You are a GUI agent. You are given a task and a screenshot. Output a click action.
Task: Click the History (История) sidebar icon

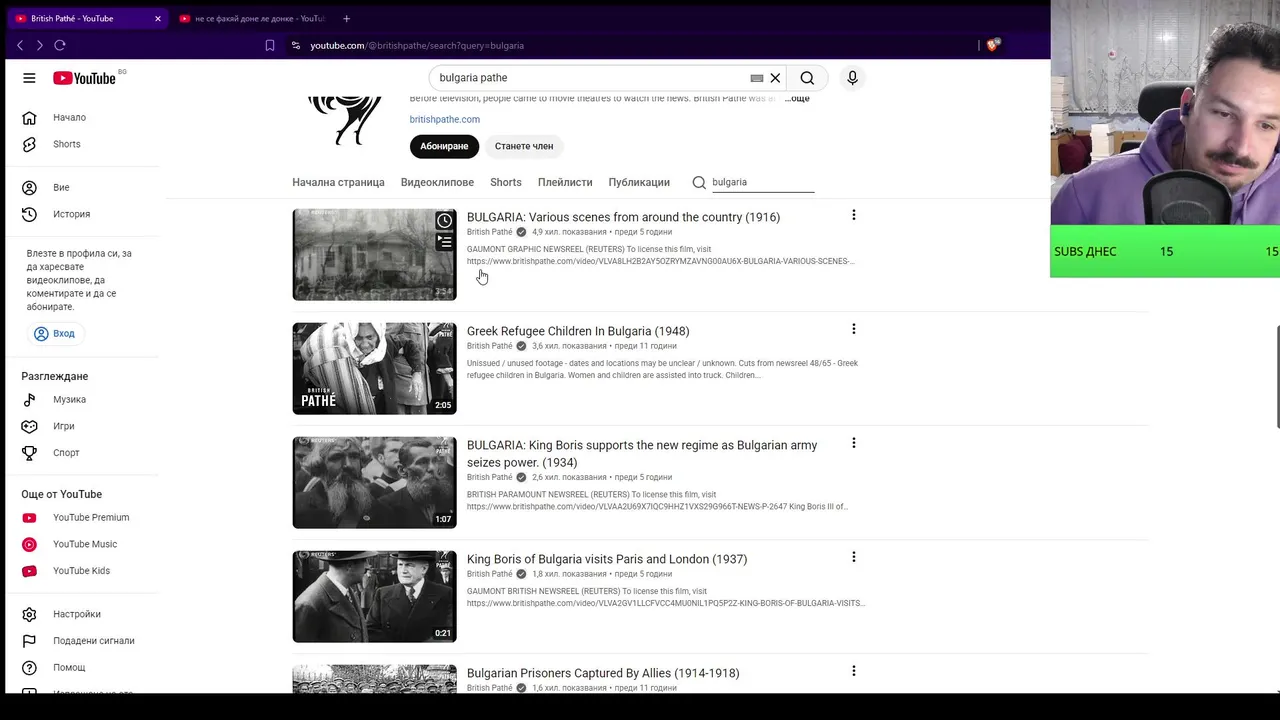point(29,214)
